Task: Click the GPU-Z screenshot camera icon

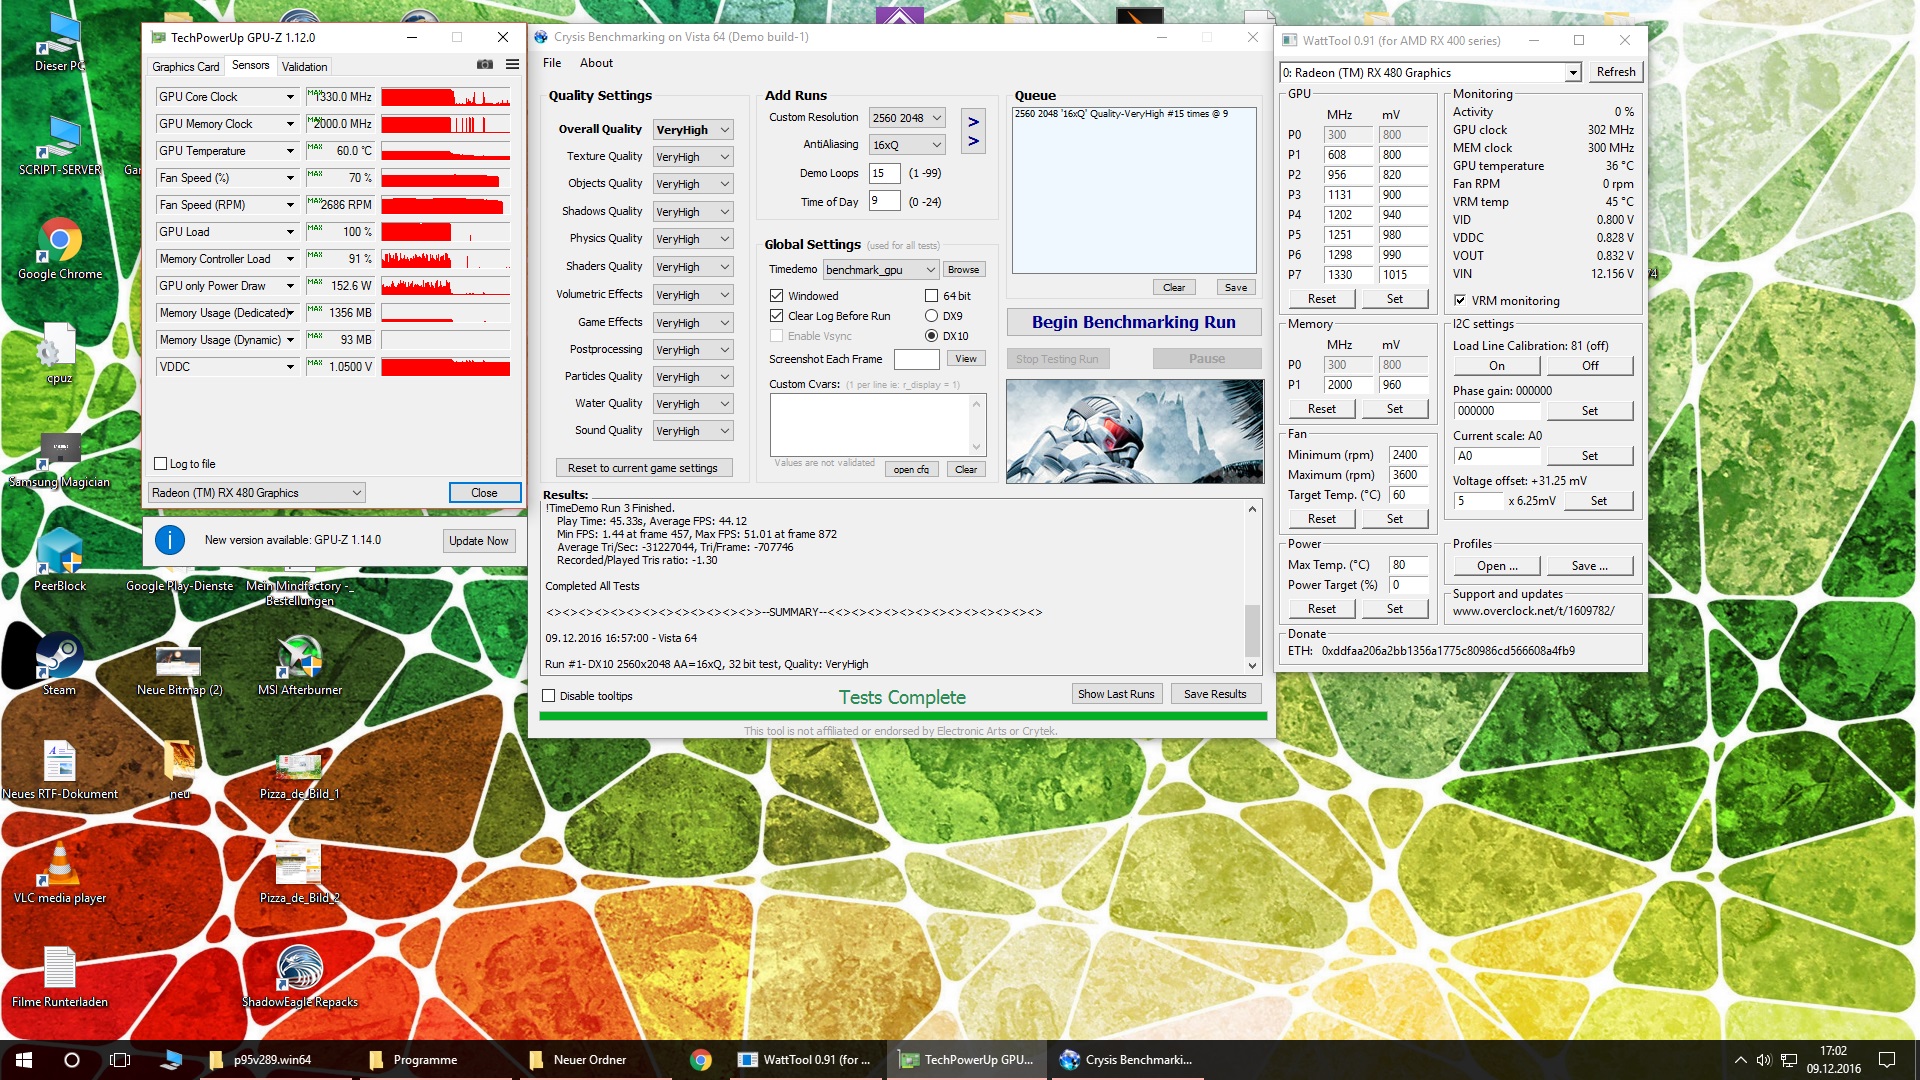Action: 485,65
